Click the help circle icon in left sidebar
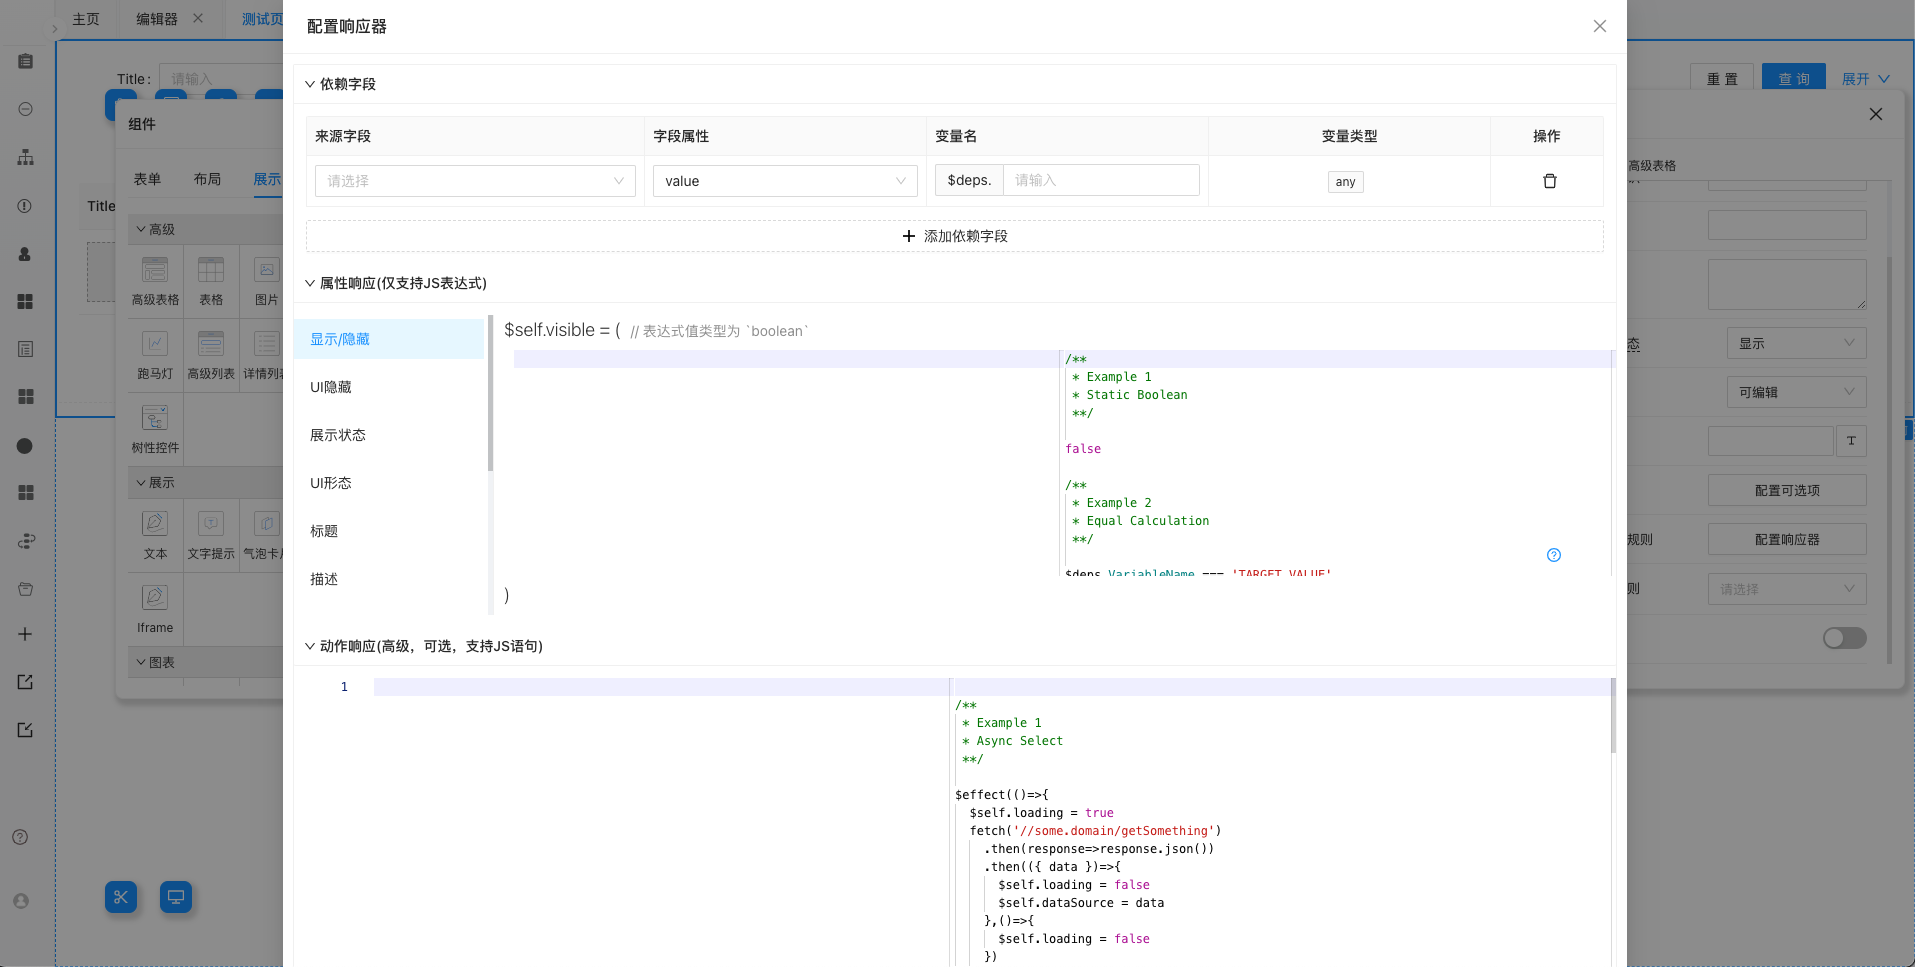1915x967 pixels. (x=20, y=837)
